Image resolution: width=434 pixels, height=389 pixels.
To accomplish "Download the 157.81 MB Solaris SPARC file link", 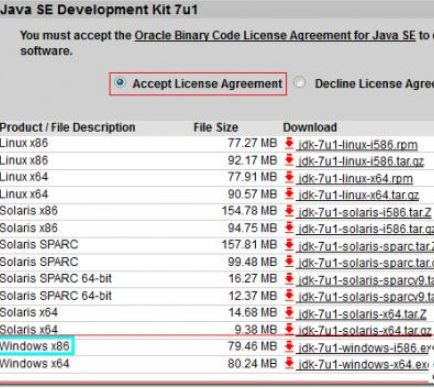I will point(366,246).
